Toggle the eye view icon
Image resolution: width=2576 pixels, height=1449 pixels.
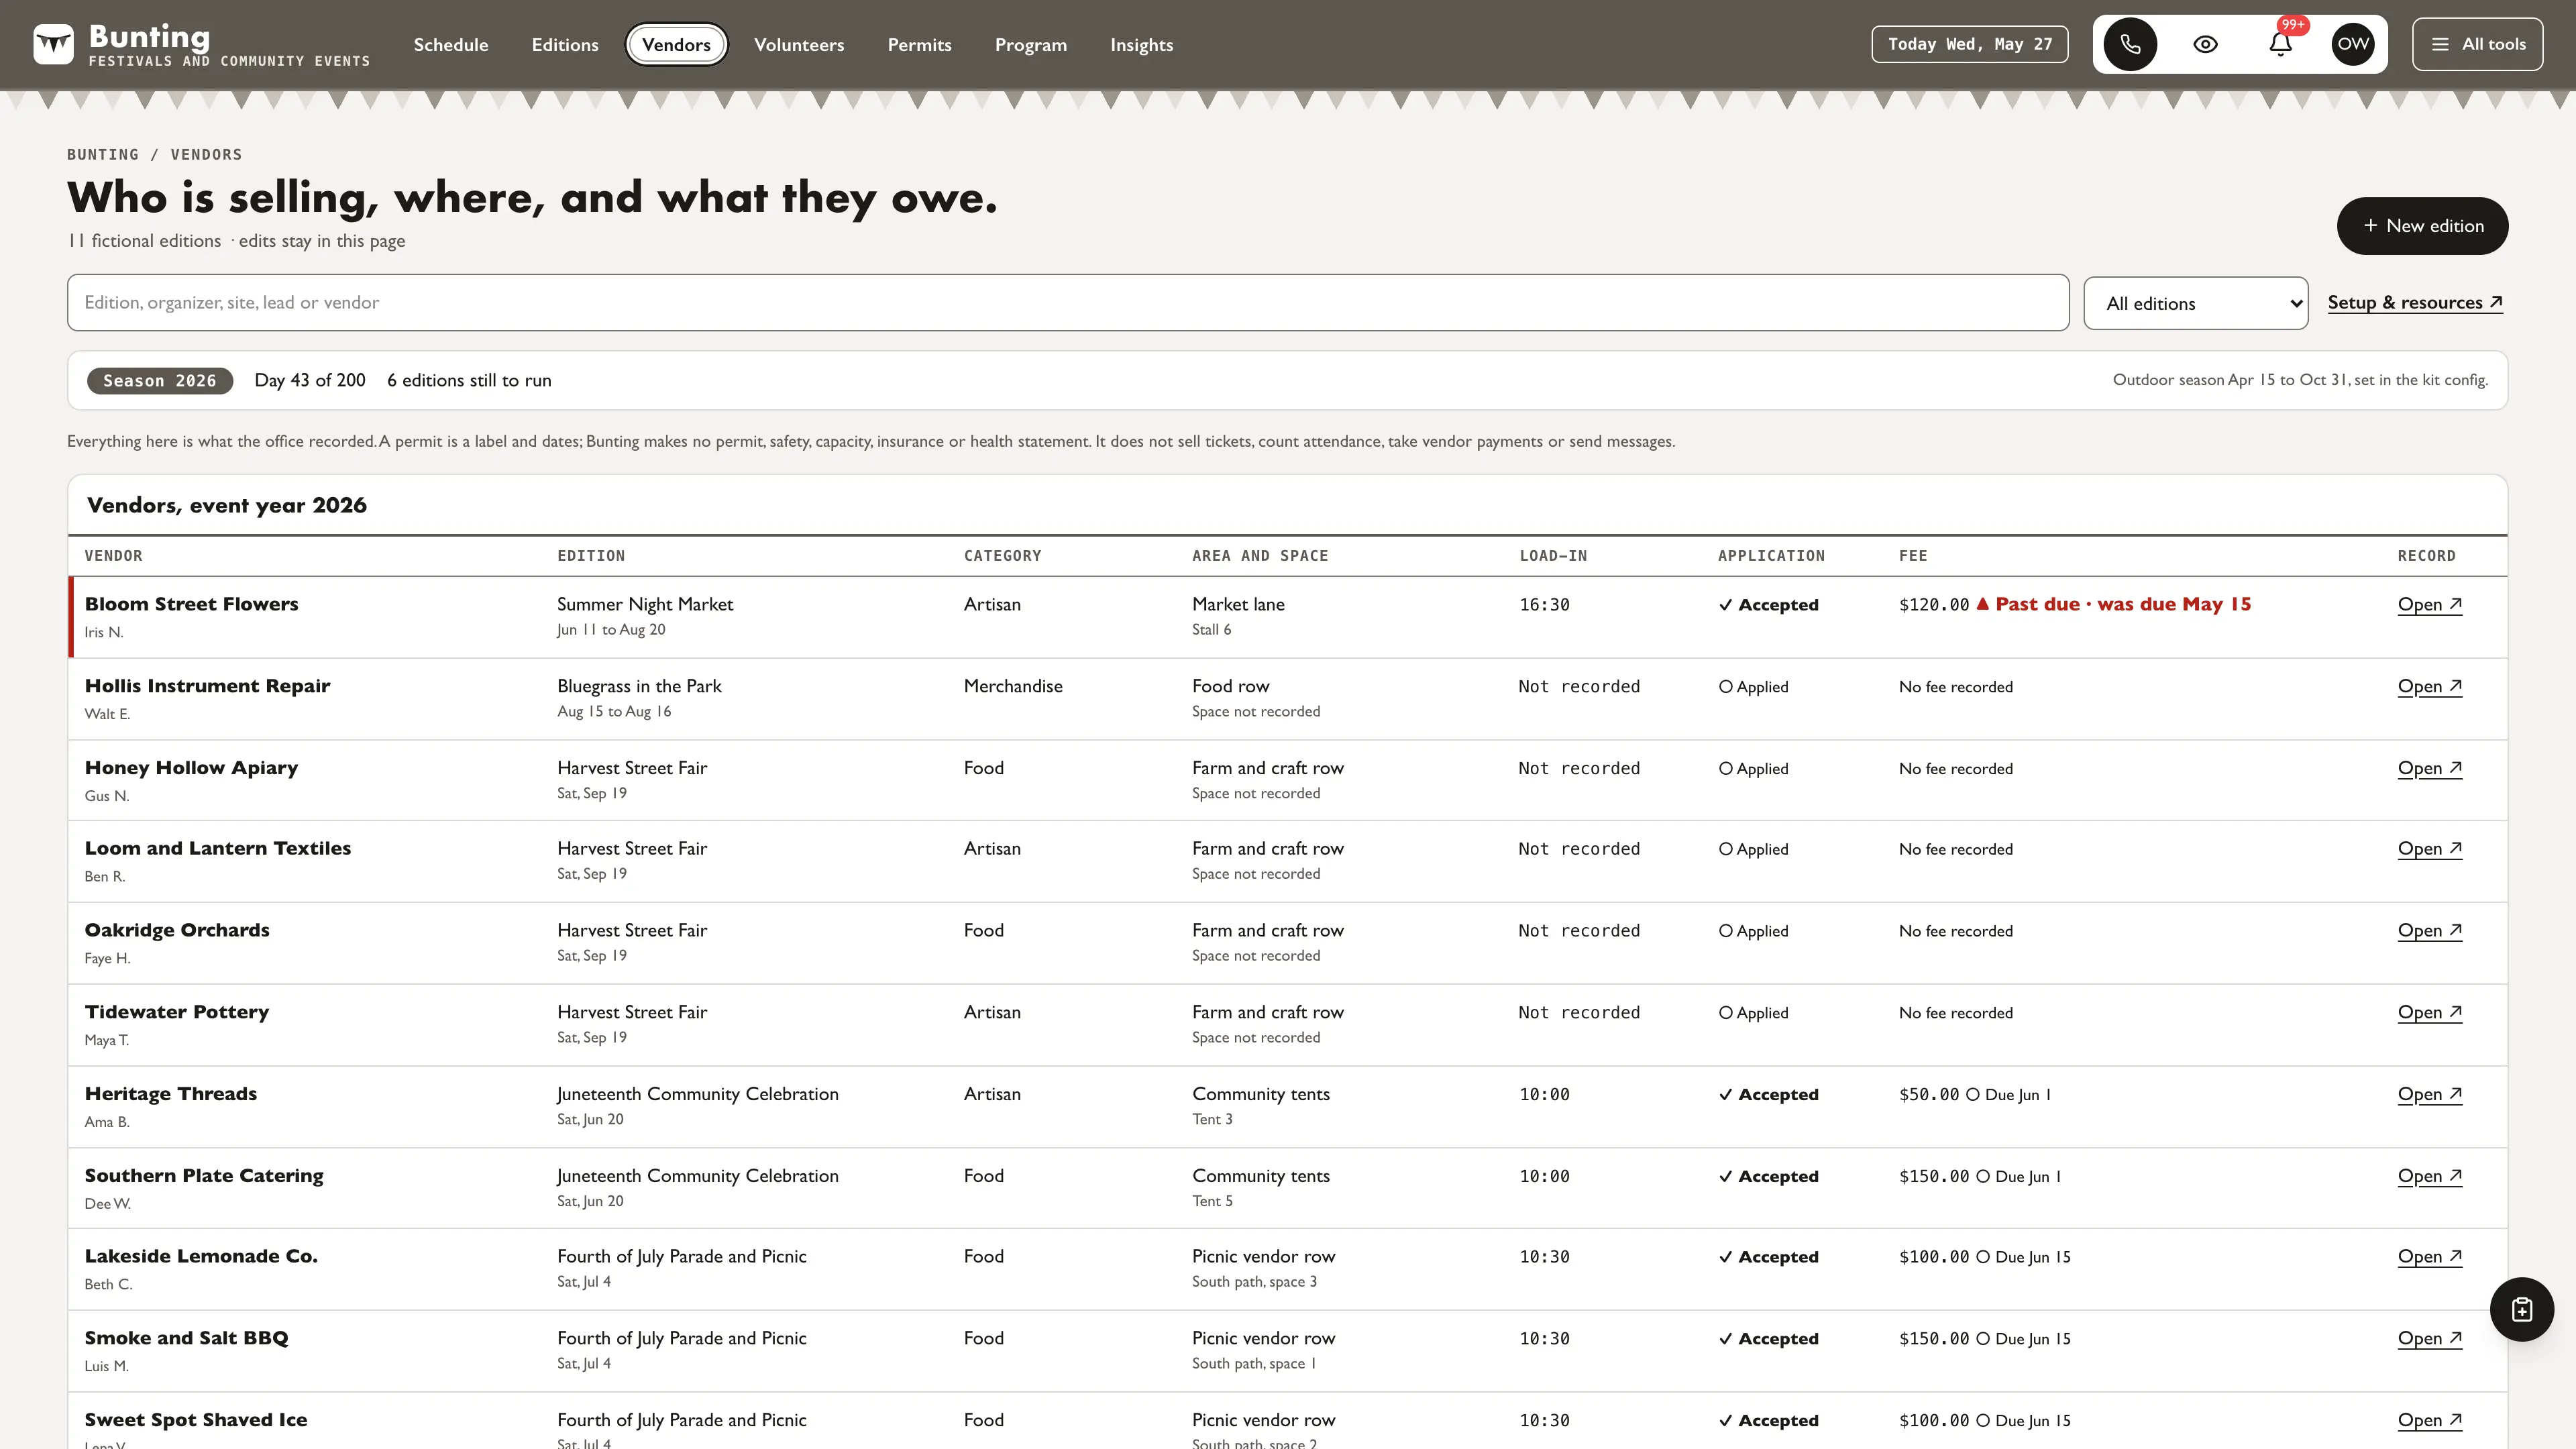2205,44
